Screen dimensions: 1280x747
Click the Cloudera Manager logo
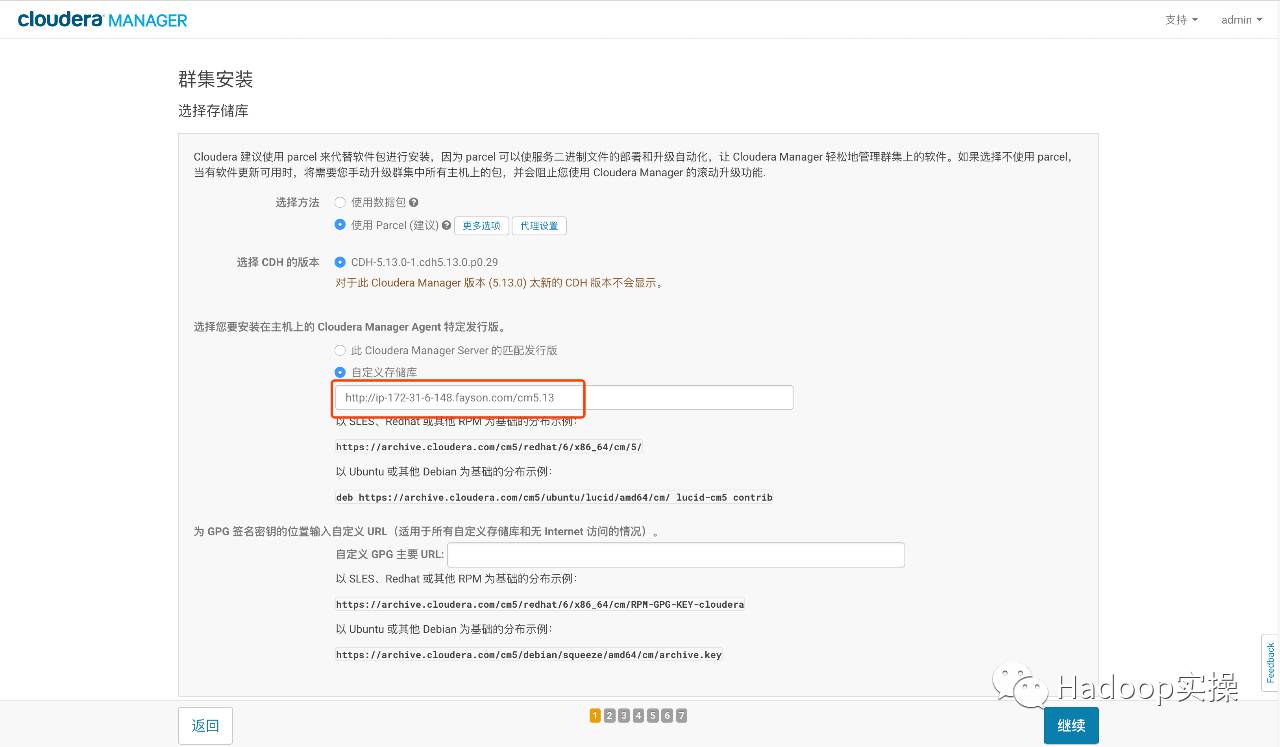102,20
